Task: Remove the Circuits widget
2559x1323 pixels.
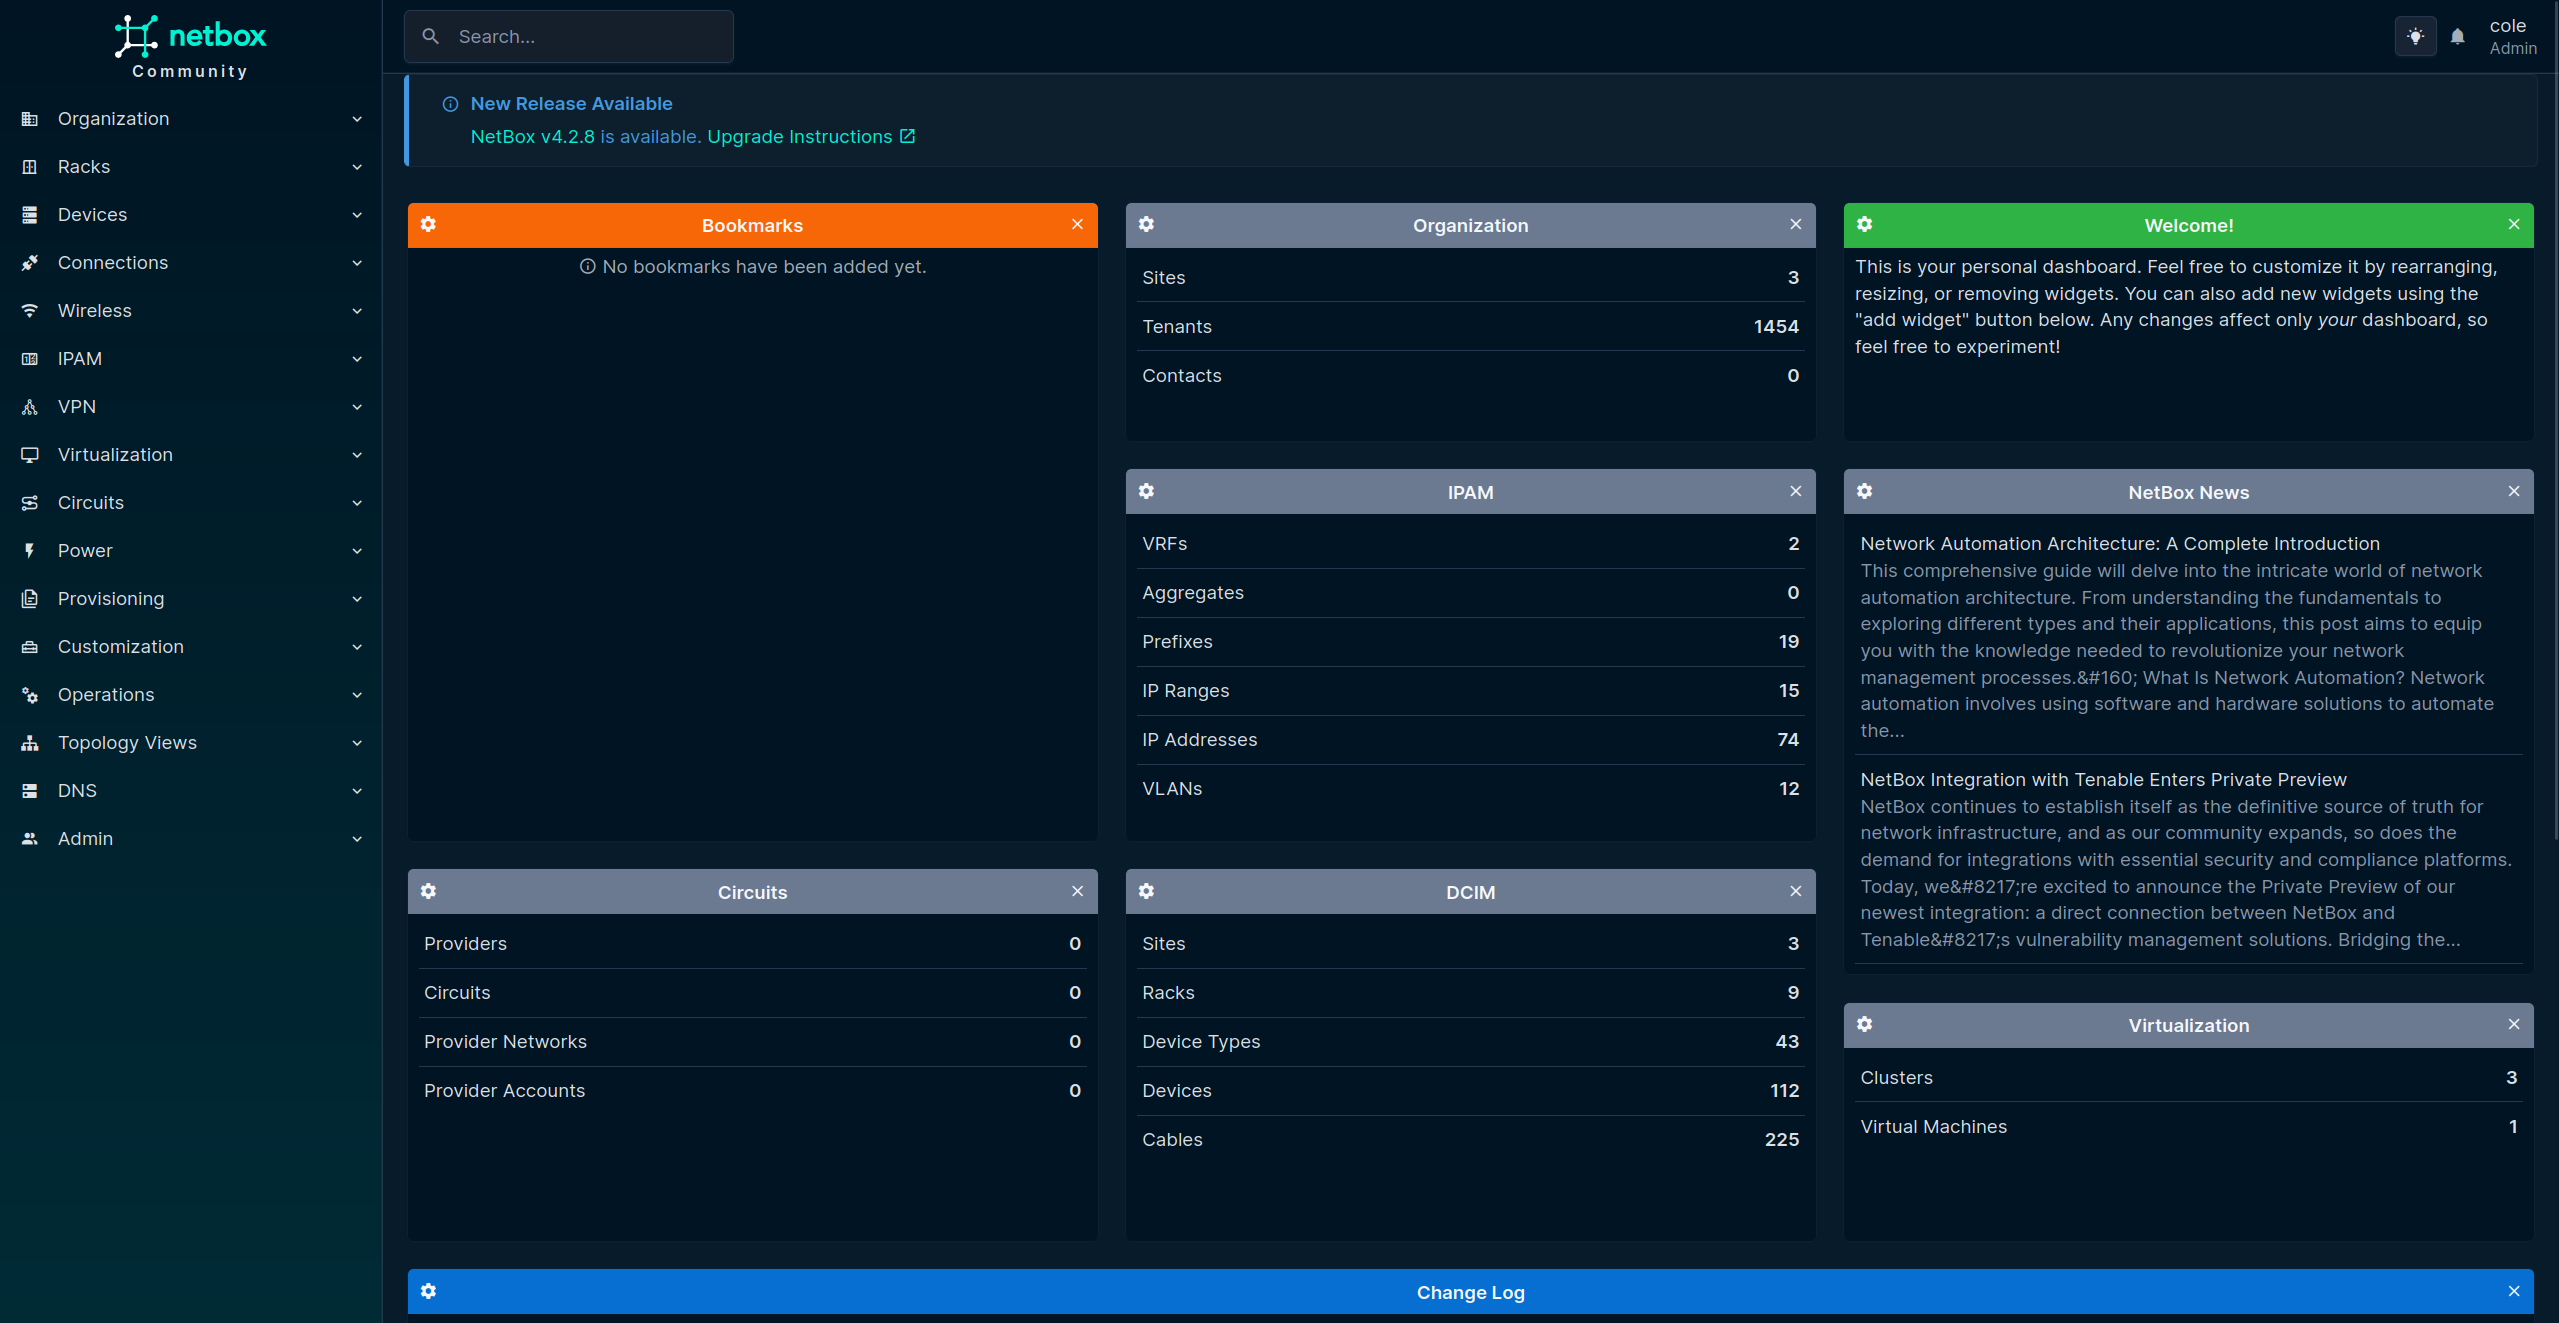Action: [x=1077, y=891]
